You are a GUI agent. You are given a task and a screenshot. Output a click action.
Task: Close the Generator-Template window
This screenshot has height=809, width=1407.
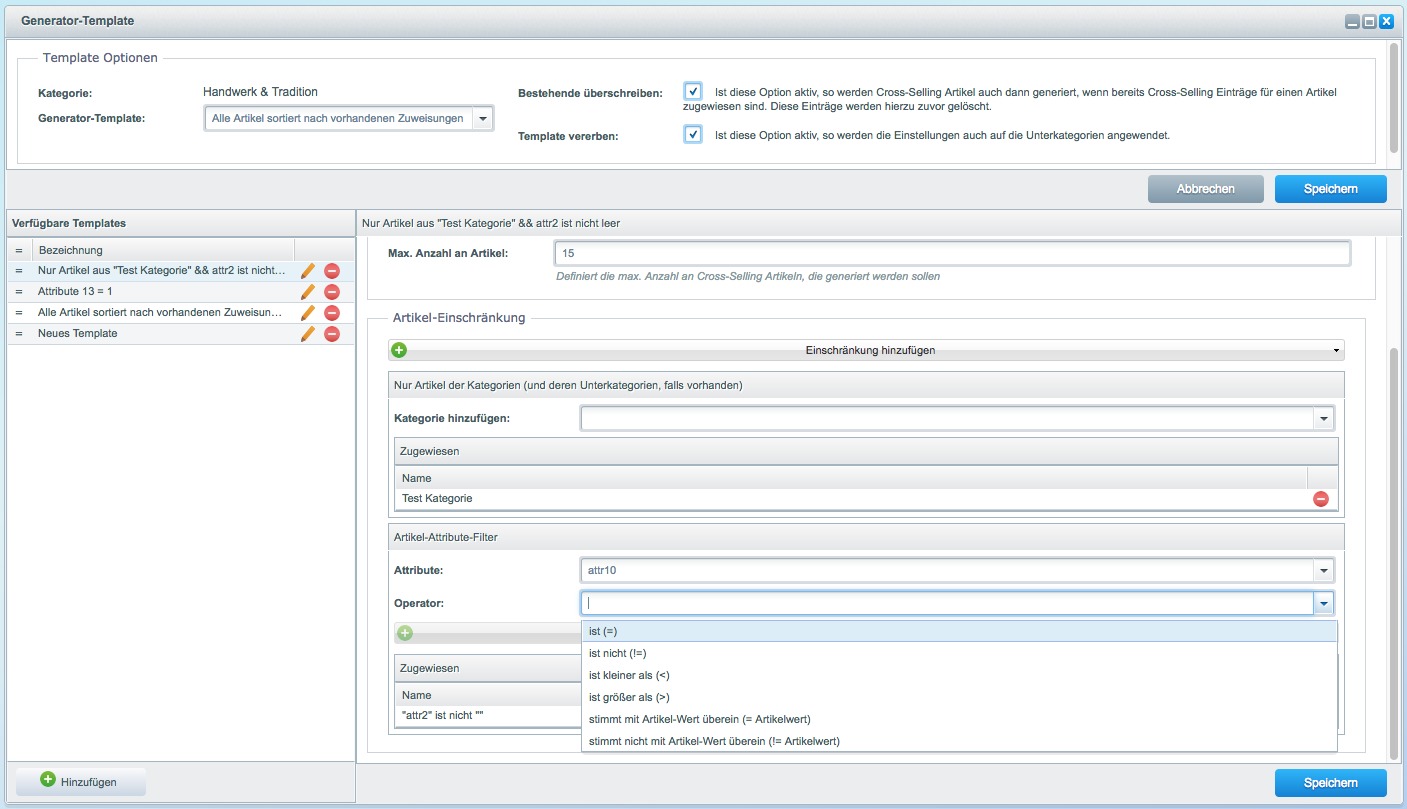click(1386, 20)
